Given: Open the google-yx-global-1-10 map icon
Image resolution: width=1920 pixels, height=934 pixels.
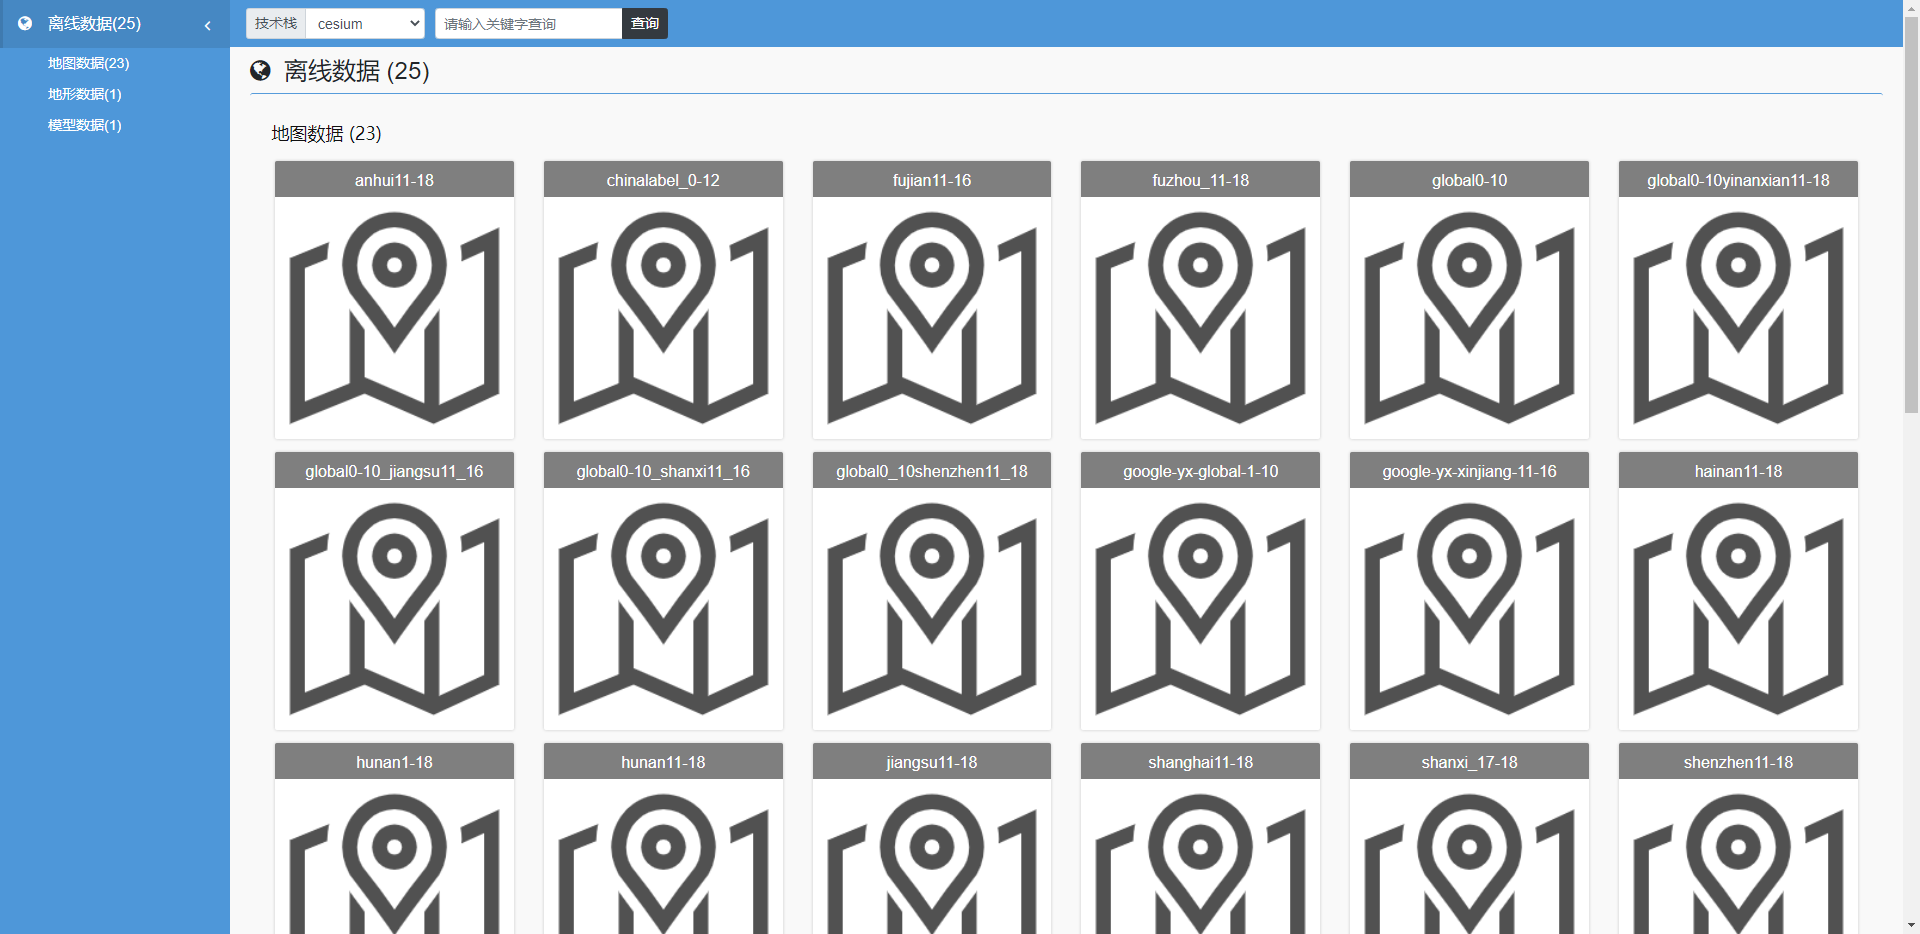Looking at the screenshot, I should click(1200, 609).
